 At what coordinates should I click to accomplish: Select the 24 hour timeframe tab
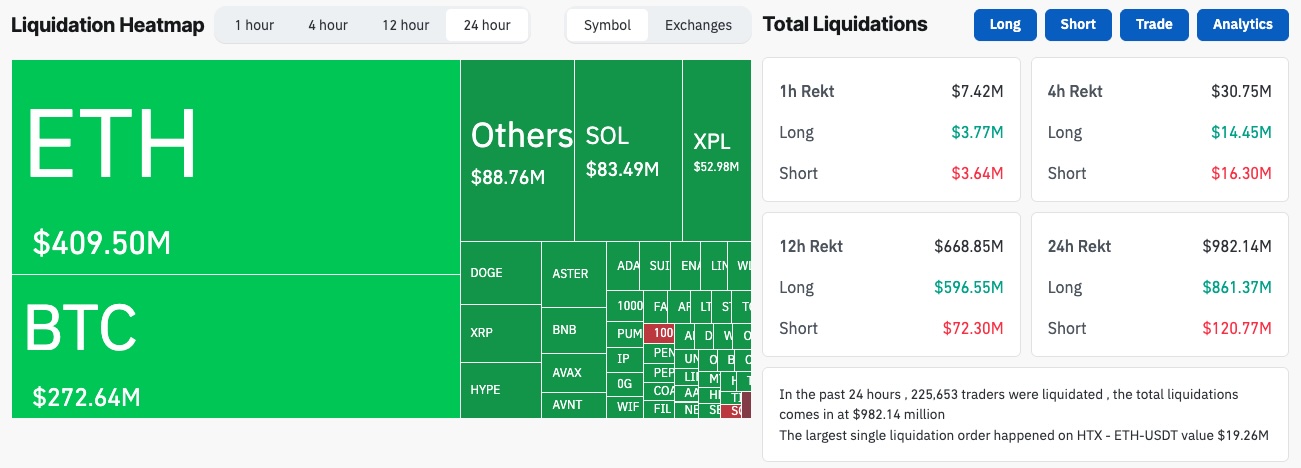point(486,25)
